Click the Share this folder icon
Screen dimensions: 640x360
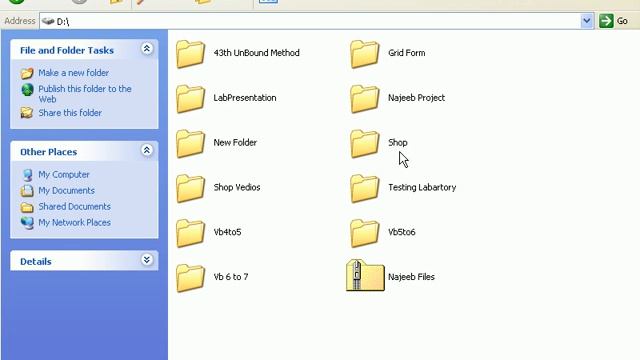(27, 113)
